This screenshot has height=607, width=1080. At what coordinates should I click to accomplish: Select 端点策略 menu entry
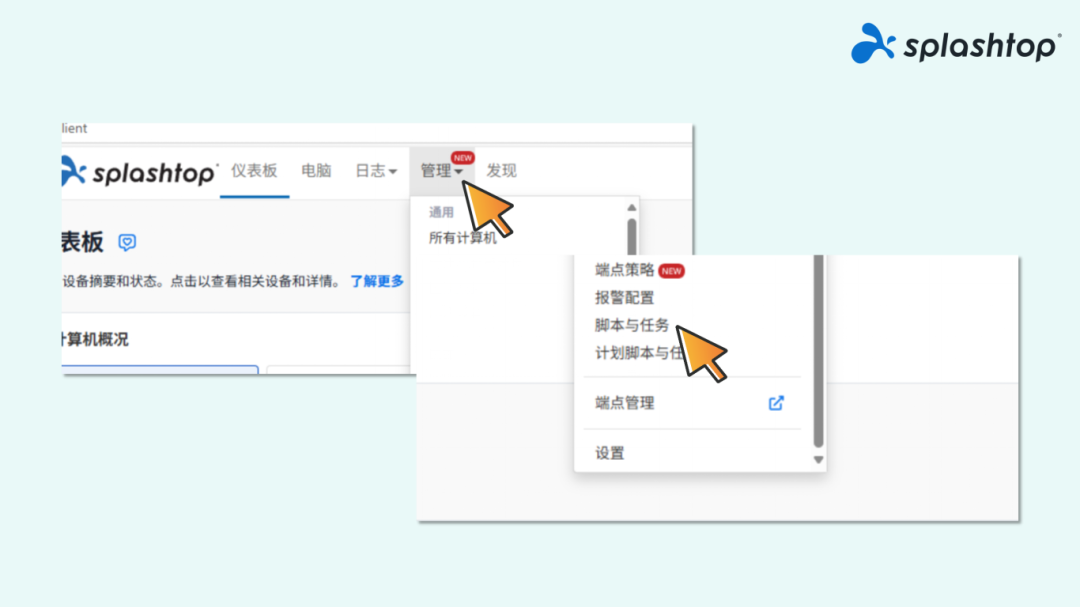click(x=625, y=270)
